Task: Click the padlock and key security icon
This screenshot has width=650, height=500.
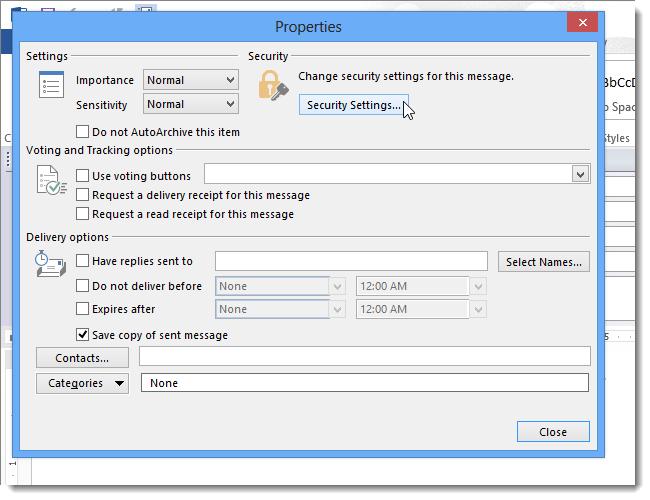Action: click(273, 85)
